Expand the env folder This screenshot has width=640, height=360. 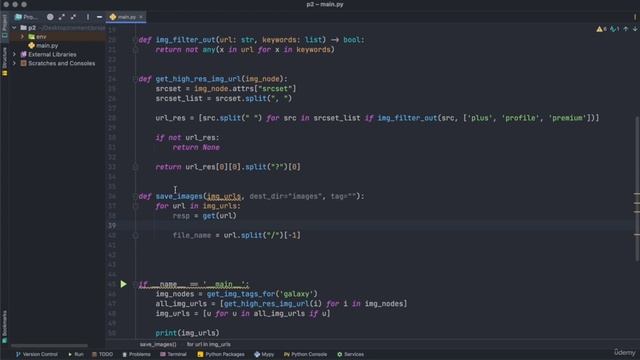22,37
